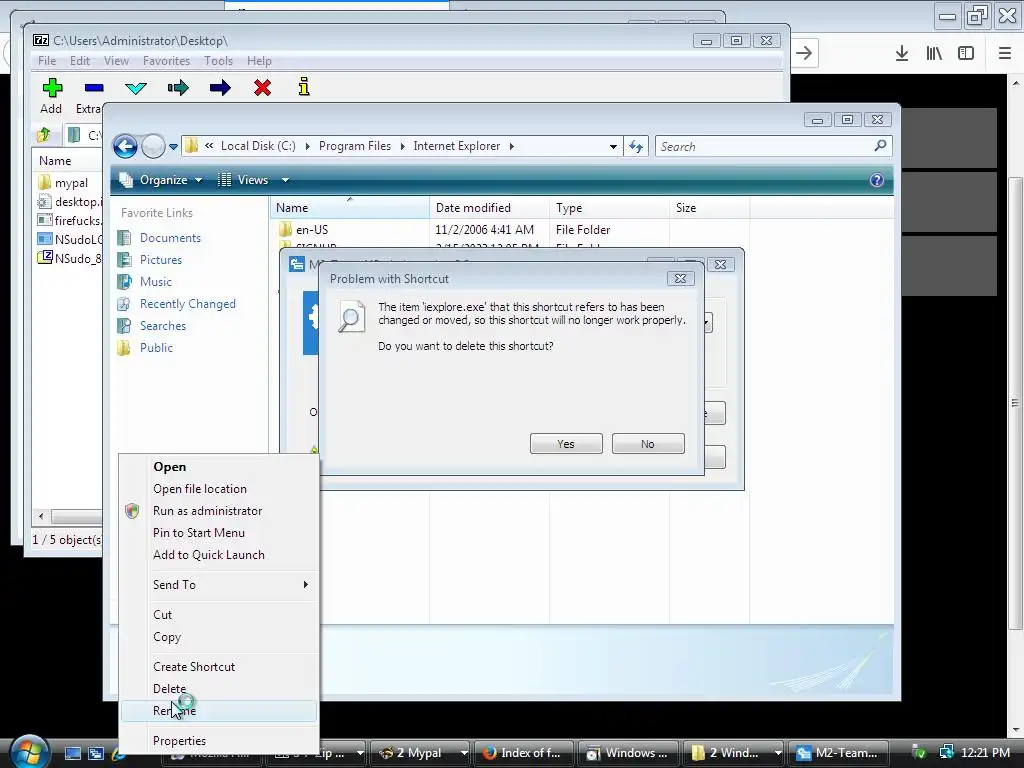Expand the Internet Explorer breadcrumb arrow
The height and width of the screenshot is (768, 1024).
511,146
